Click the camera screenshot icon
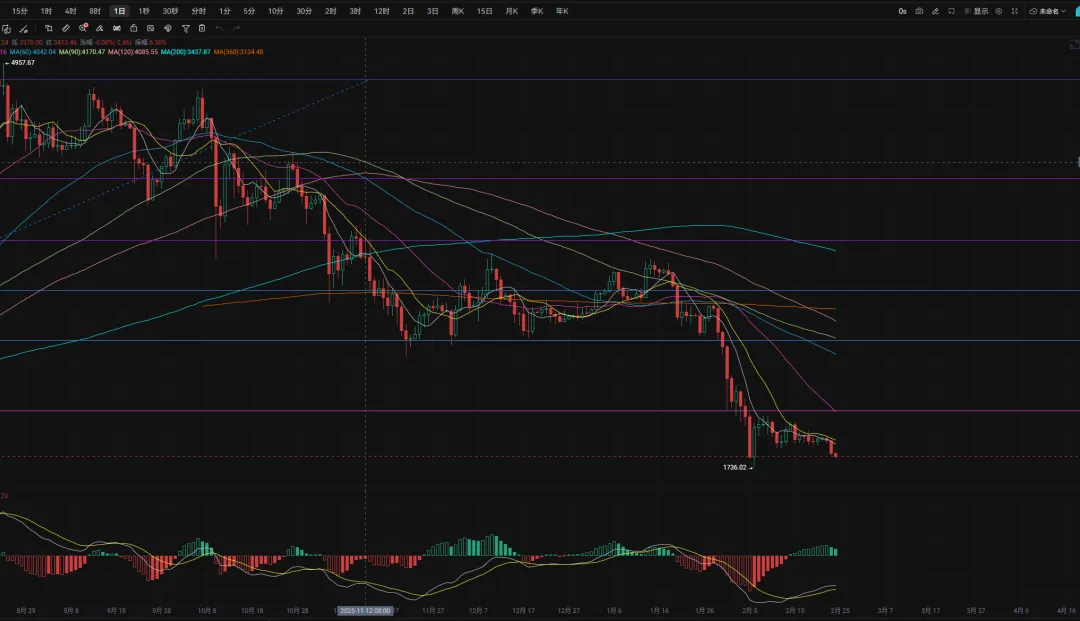 point(919,11)
